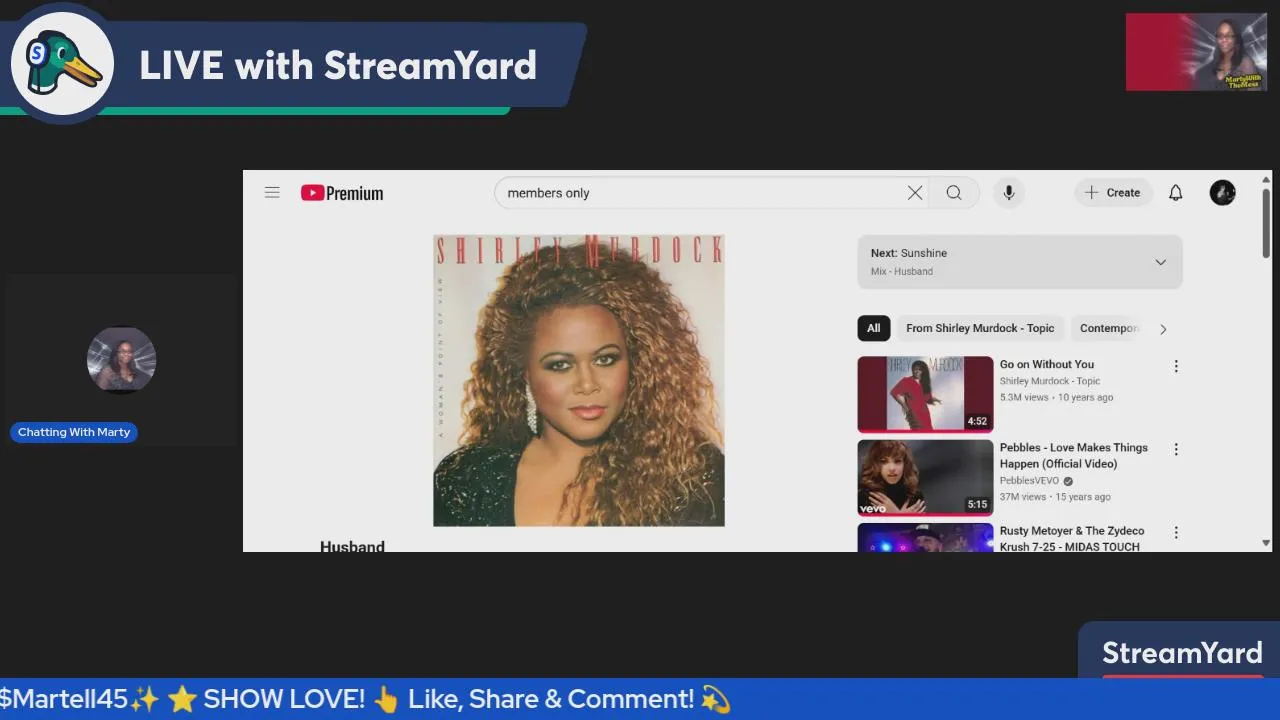Image resolution: width=1280 pixels, height=720 pixels.
Task: Click the Create button
Action: point(1113,193)
